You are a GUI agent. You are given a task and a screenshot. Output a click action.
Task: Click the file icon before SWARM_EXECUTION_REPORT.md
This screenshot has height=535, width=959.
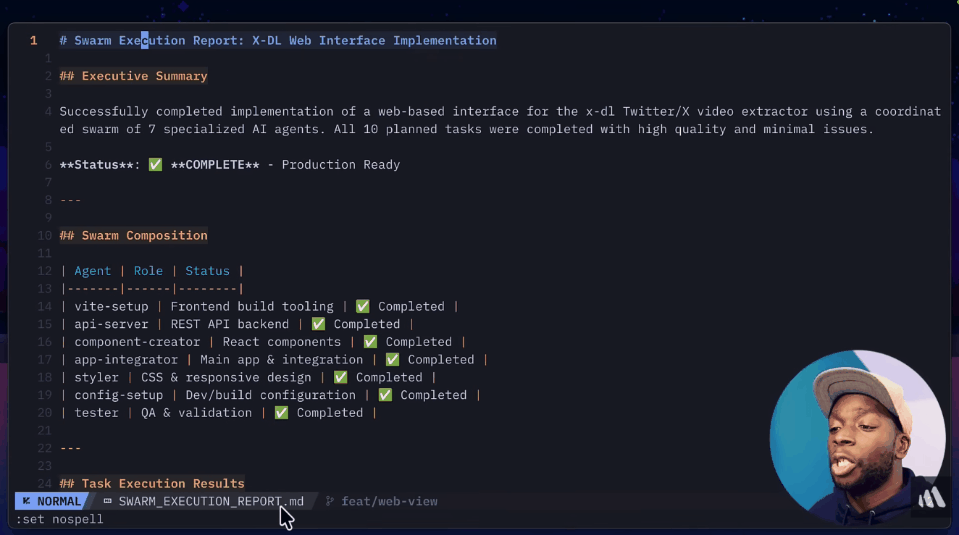[107, 501]
